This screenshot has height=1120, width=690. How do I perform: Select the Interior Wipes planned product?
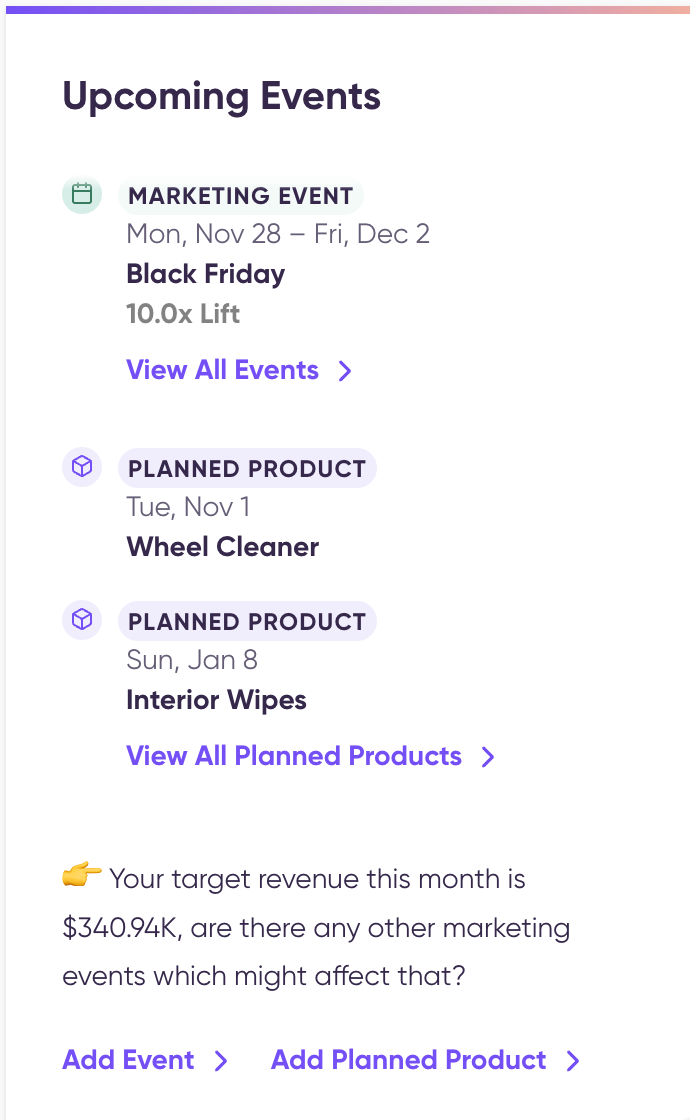click(216, 700)
